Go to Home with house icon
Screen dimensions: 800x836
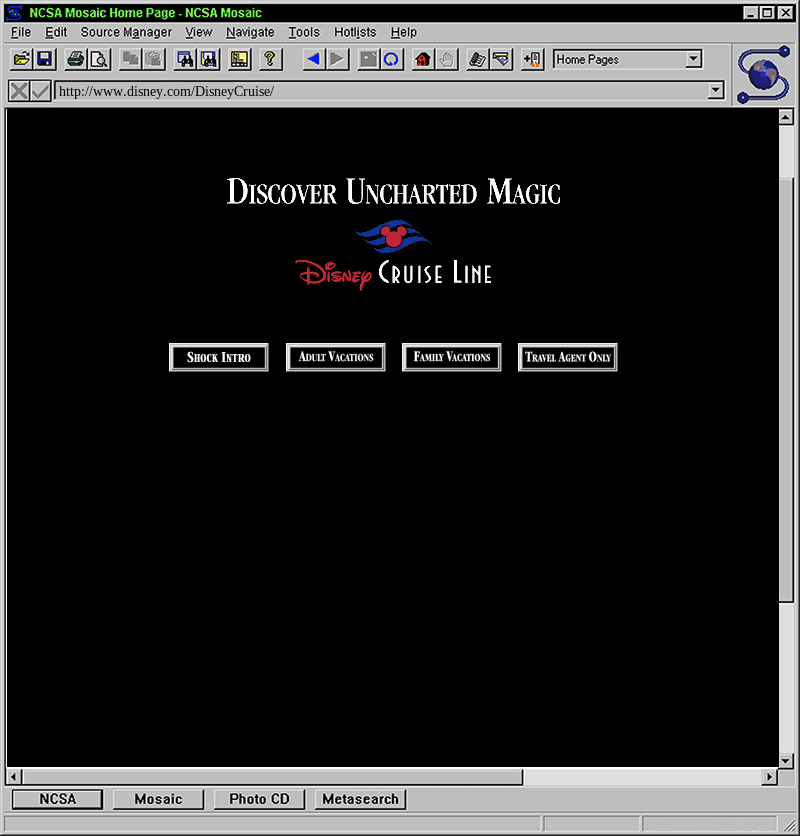click(x=423, y=60)
